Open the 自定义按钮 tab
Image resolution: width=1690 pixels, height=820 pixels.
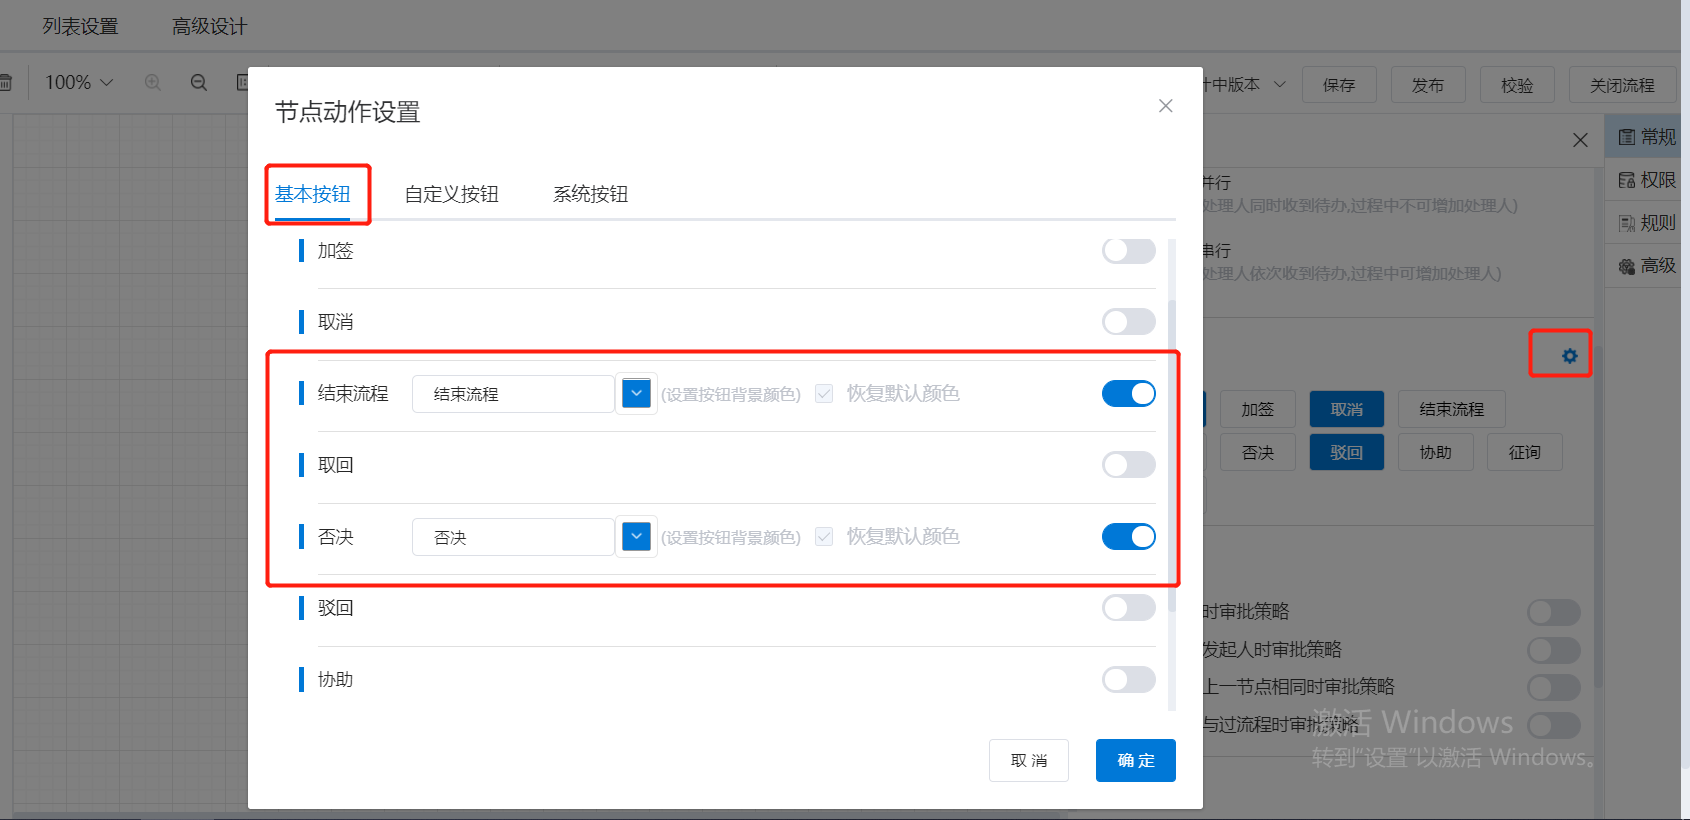(x=452, y=194)
